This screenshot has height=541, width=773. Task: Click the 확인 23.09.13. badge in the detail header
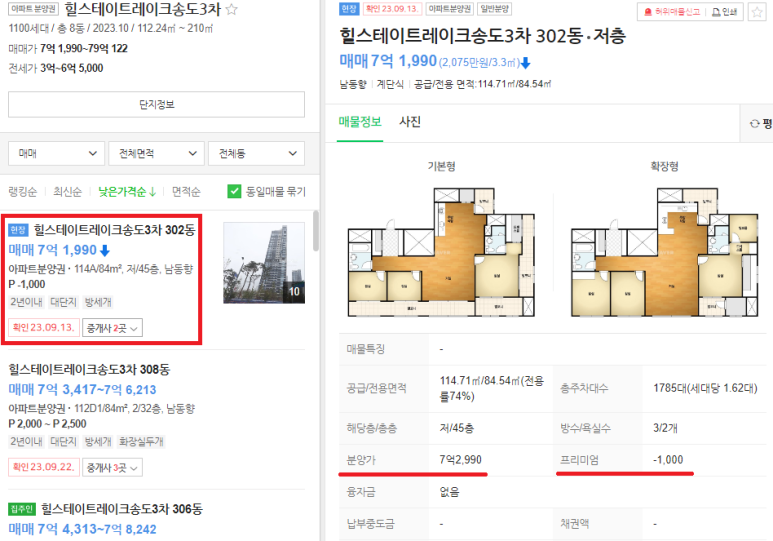tap(392, 9)
